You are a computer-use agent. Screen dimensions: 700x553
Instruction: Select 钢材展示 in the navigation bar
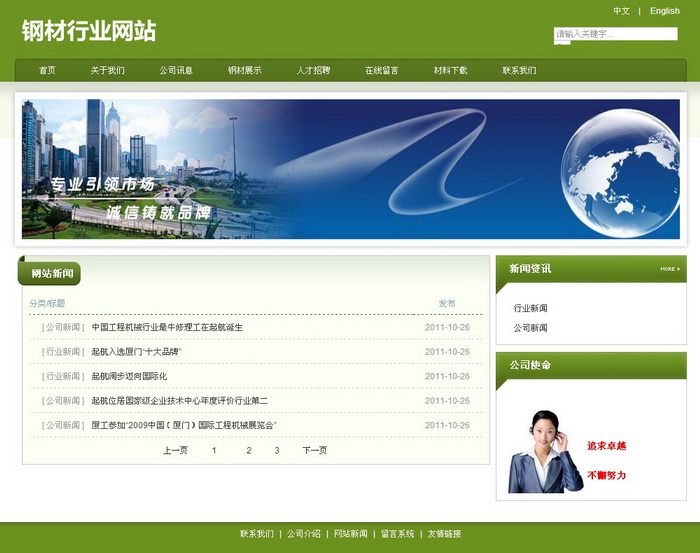[x=245, y=71]
